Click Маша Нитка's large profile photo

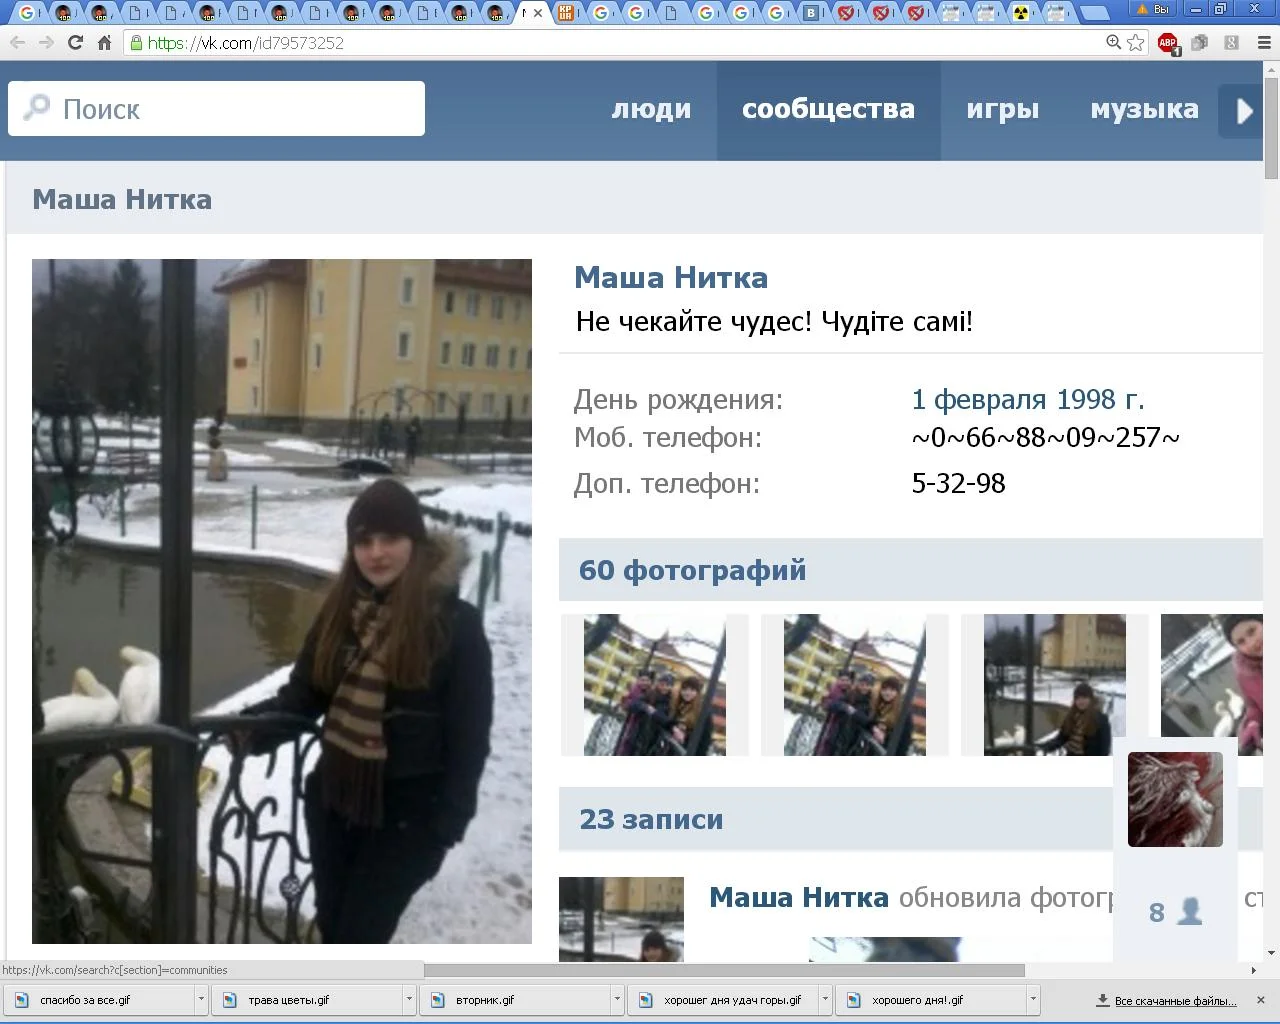[x=282, y=599]
